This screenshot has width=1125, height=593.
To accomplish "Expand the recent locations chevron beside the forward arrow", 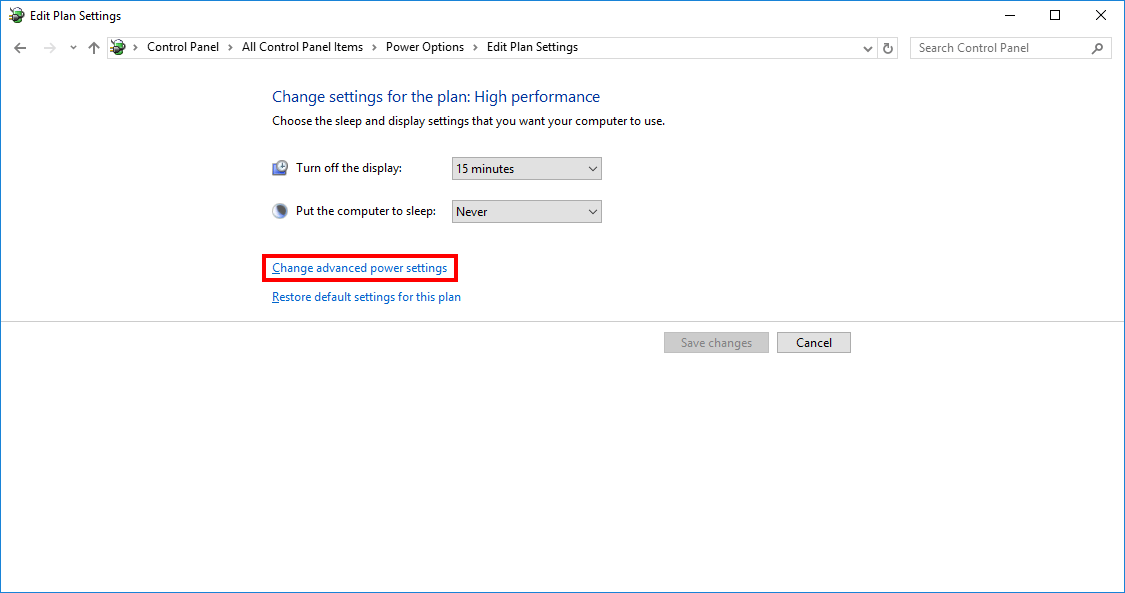I will (72, 47).
